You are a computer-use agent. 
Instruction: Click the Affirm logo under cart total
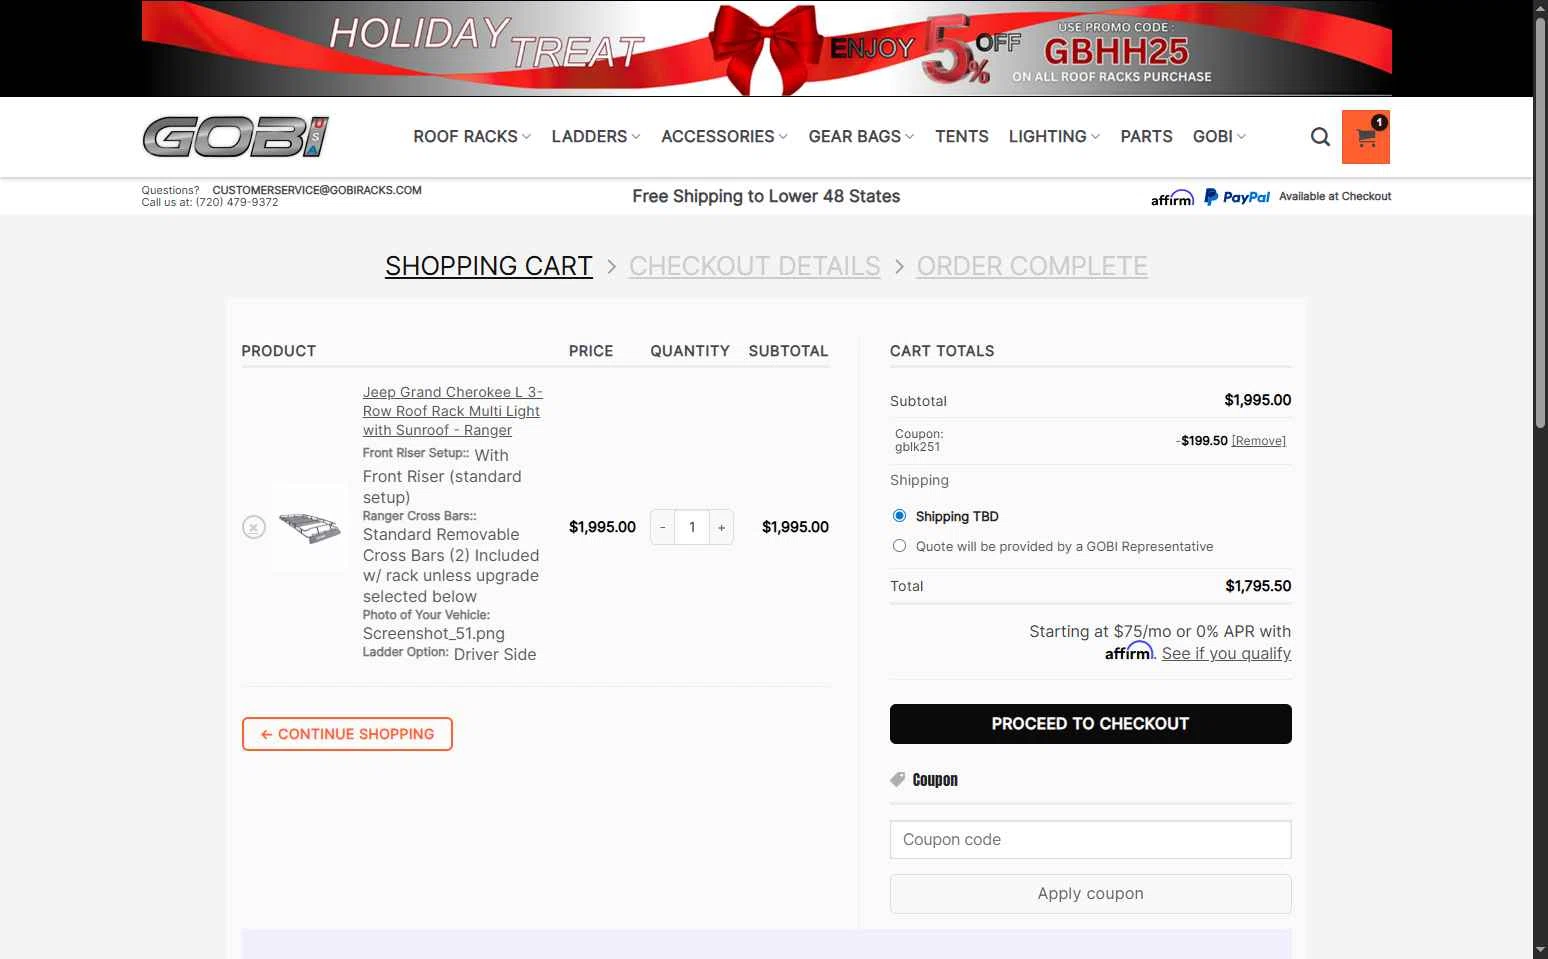point(1129,652)
